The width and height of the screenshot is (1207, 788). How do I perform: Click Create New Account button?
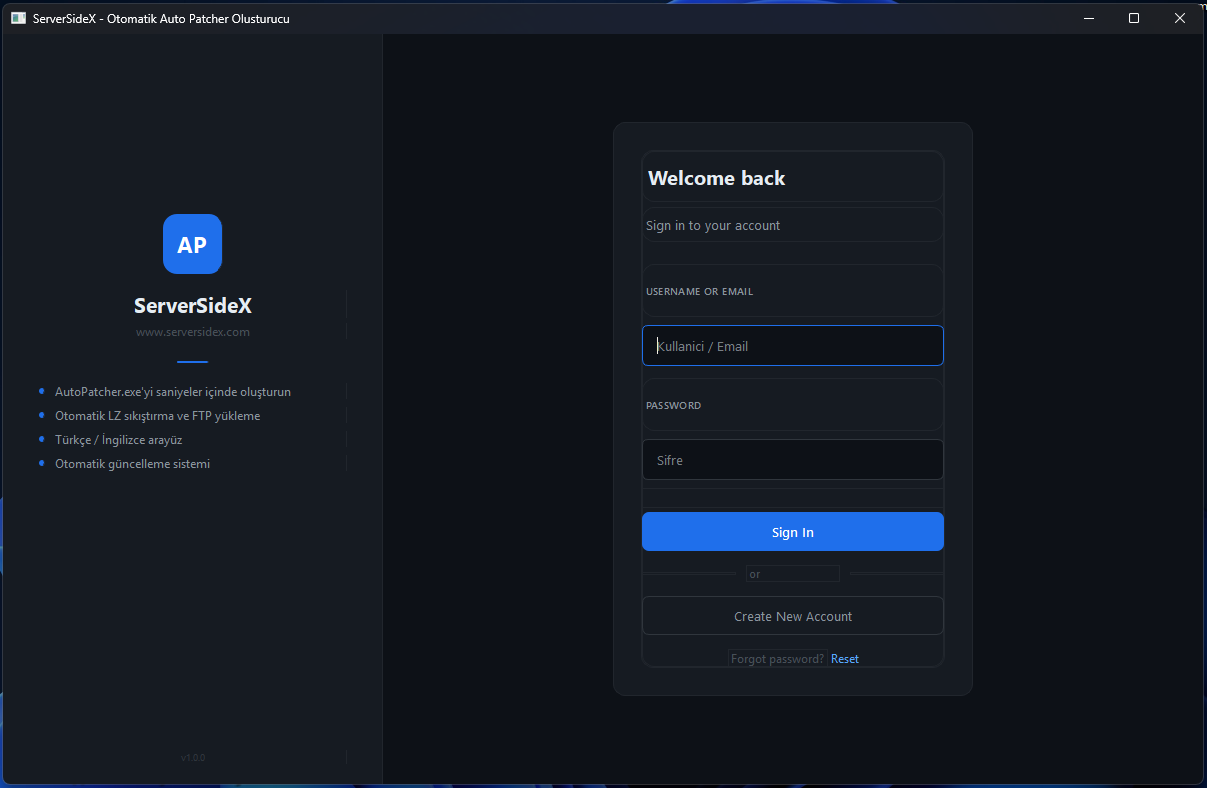793,616
